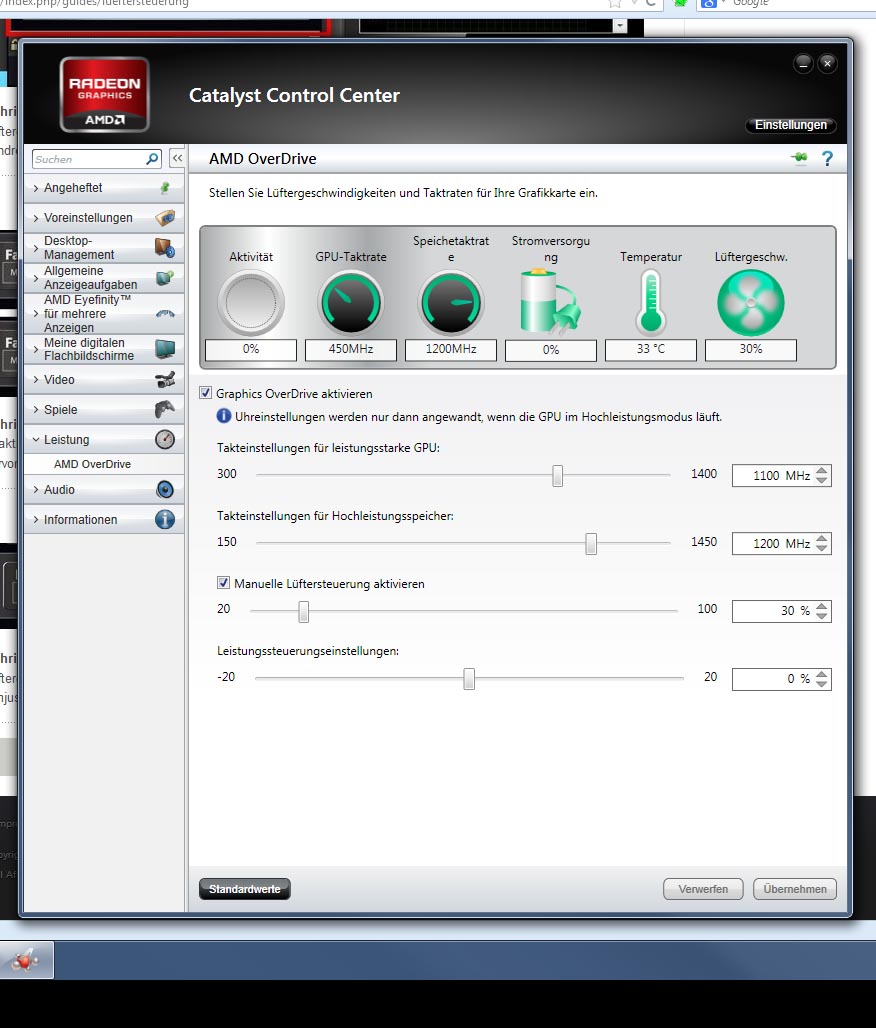Screen dimensions: 876x1028
Task: Click the Spiele gamepad icon
Action: [165, 409]
